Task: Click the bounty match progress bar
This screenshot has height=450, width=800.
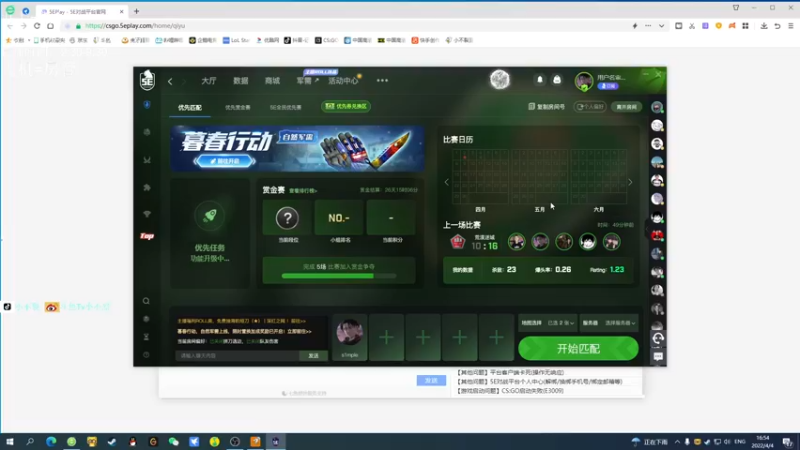Action: point(339,276)
